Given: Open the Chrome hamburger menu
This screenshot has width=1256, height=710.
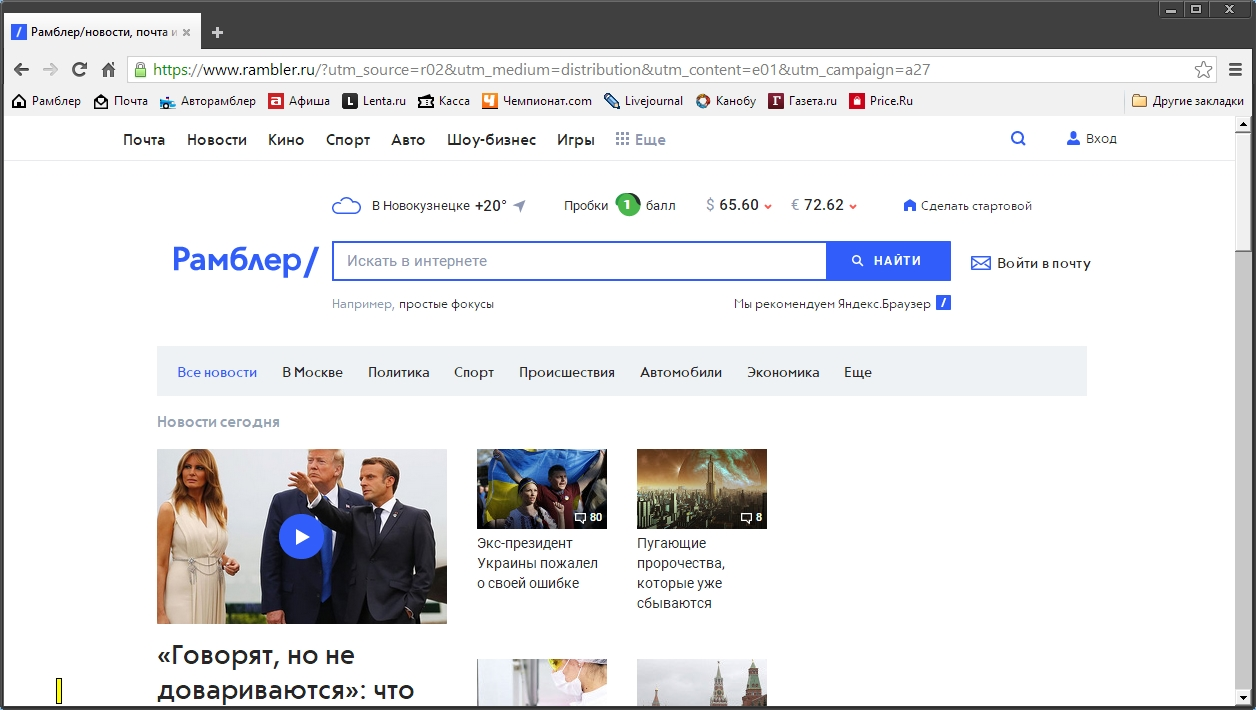Looking at the screenshot, I should coord(1235,70).
